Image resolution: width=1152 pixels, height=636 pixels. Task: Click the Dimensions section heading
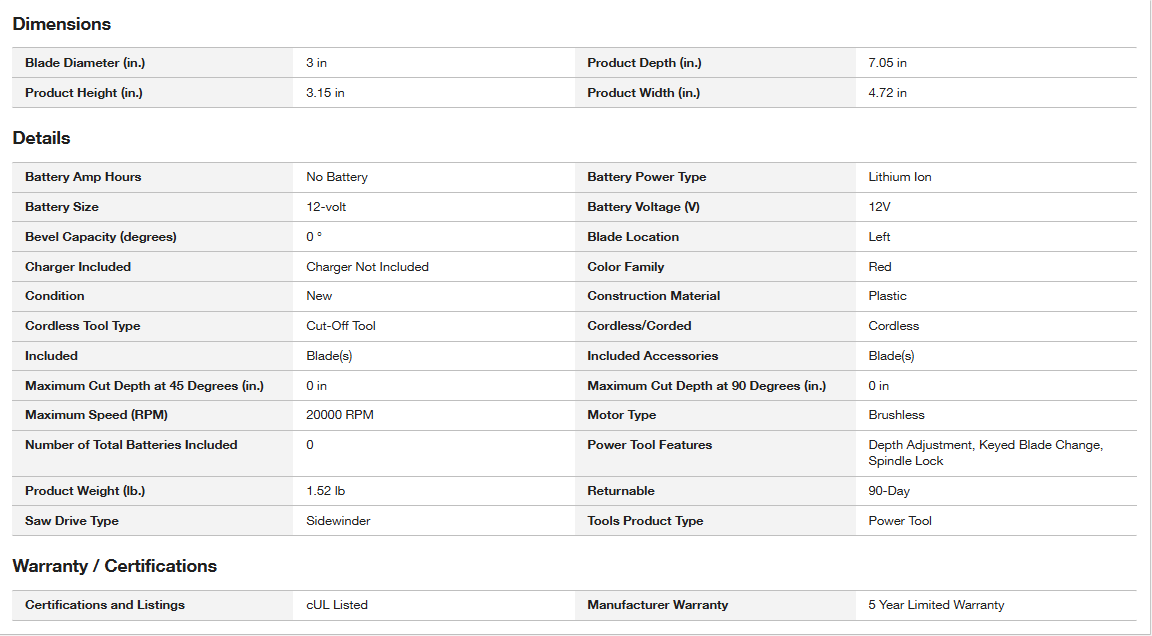point(62,24)
